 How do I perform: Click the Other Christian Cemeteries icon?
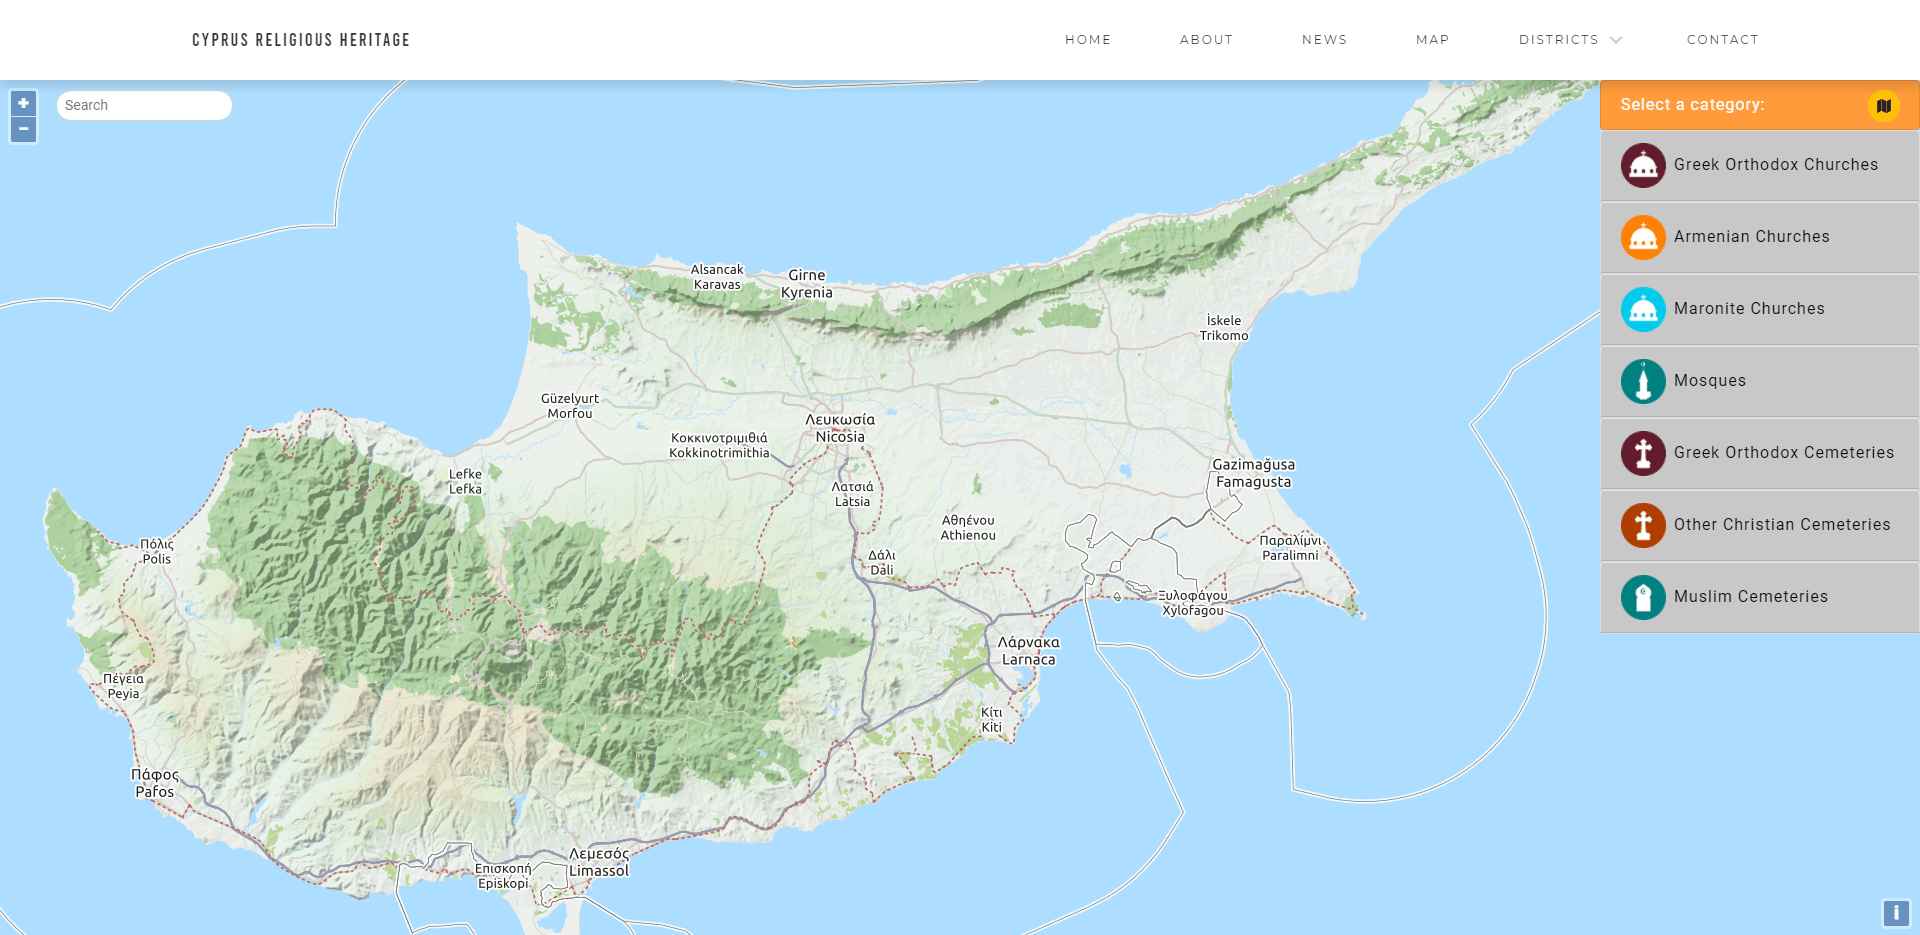(1642, 525)
